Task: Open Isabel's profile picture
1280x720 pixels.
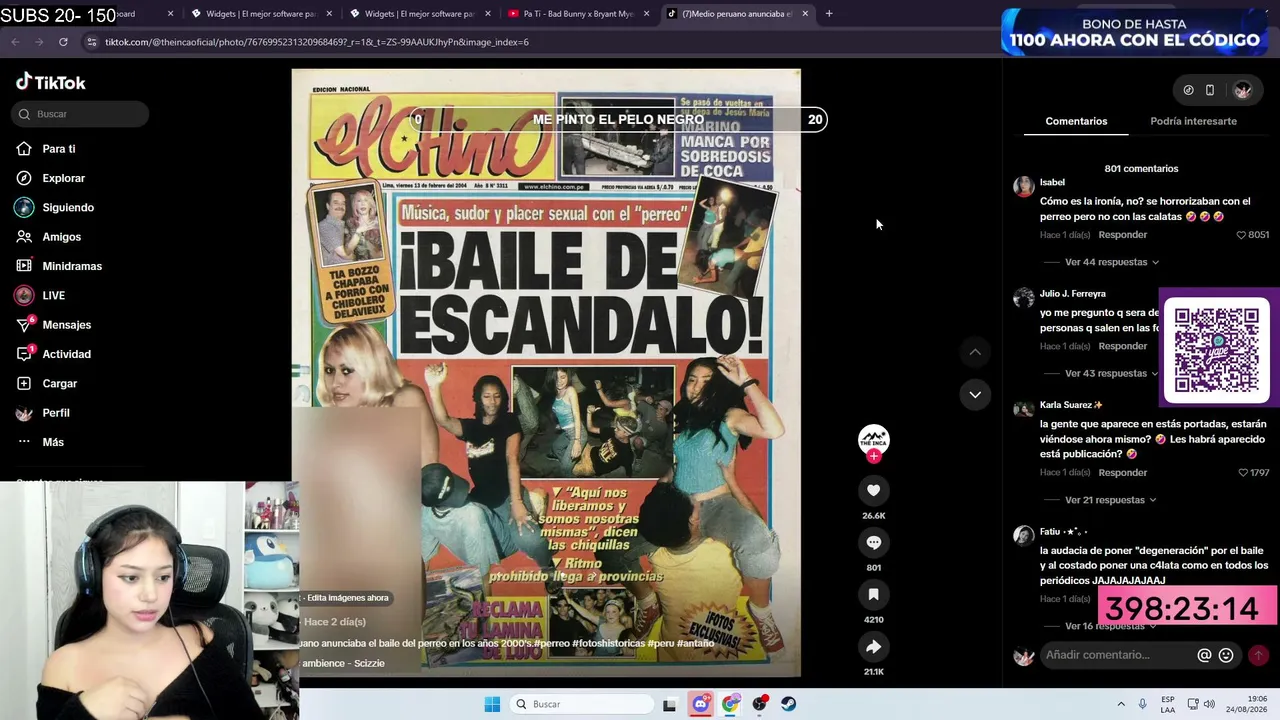Action: (1023, 187)
